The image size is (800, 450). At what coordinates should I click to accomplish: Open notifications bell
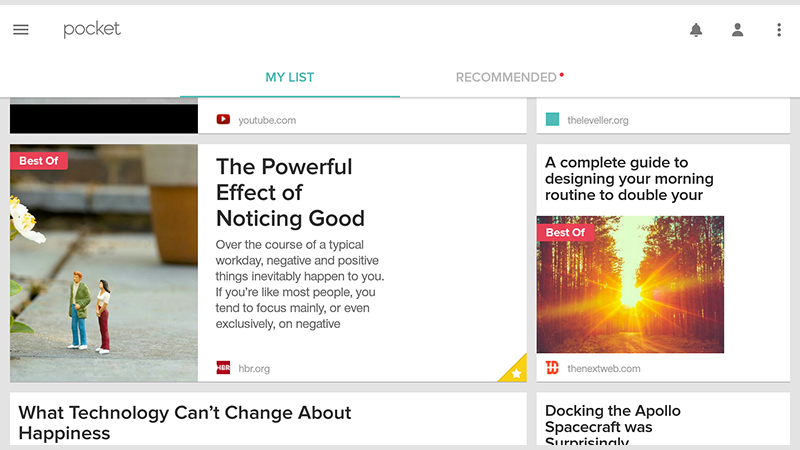click(x=696, y=30)
